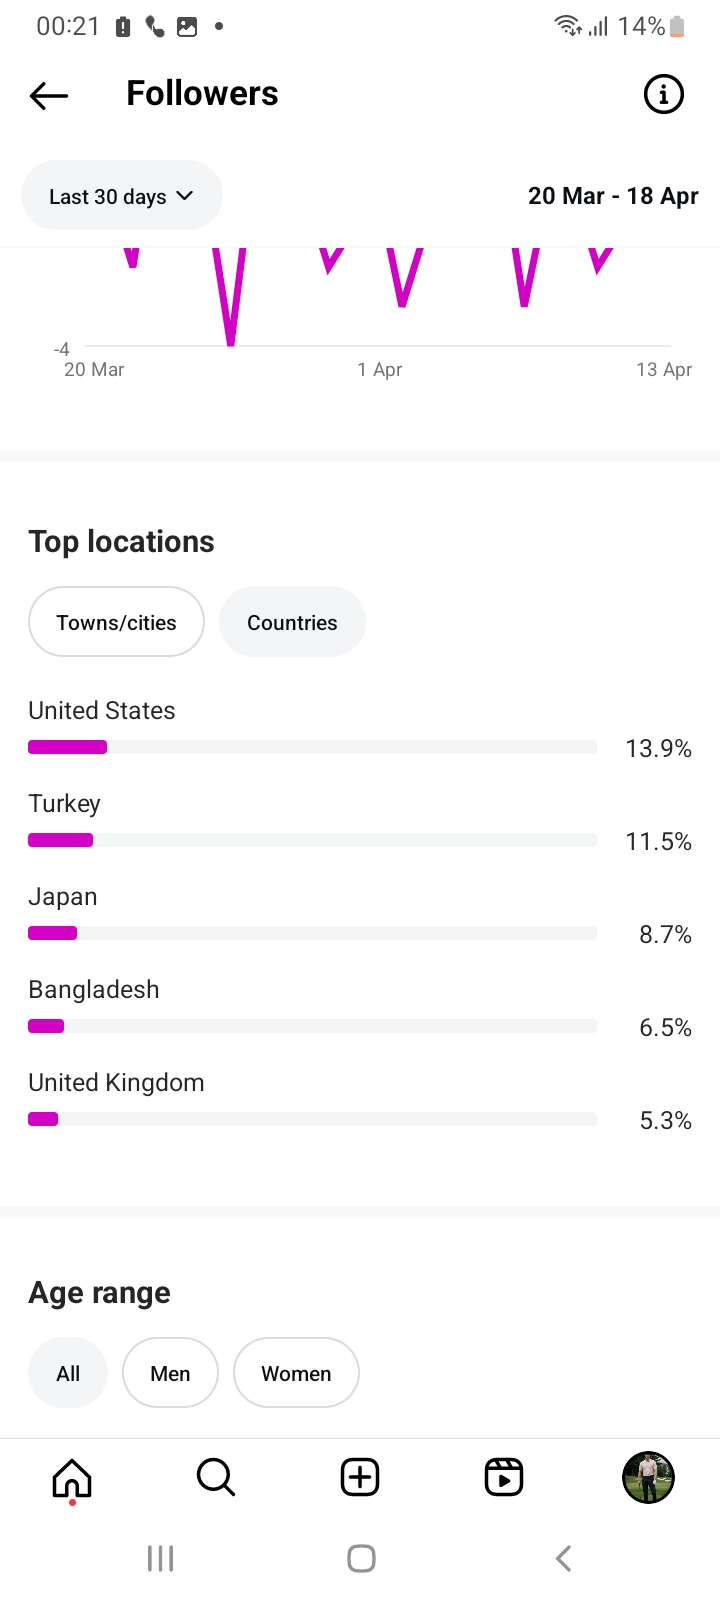Switch top locations to Towns/cities
Image resolution: width=720 pixels, height=1600 pixels.
tap(116, 622)
